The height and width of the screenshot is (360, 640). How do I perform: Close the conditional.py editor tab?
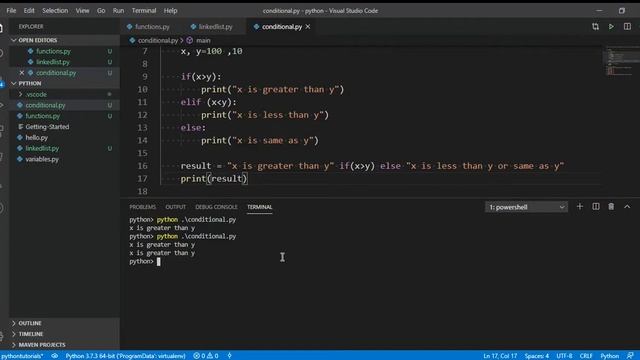pyautogui.click(x=308, y=27)
